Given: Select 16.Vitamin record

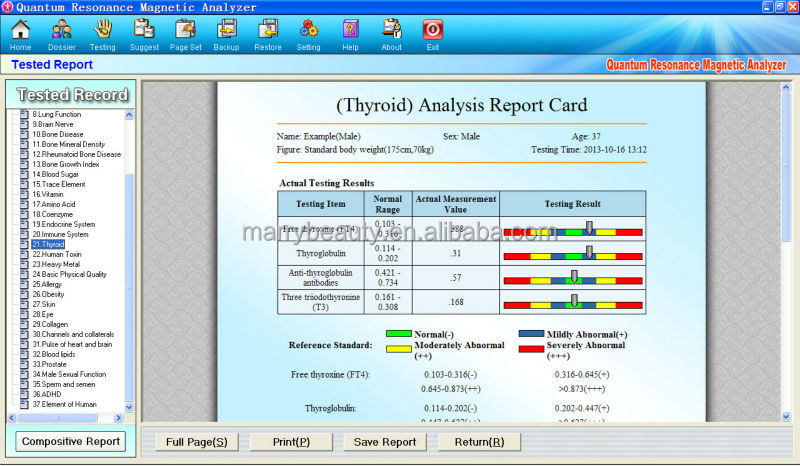Looking at the screenshot, I should (x=48, y=194).
